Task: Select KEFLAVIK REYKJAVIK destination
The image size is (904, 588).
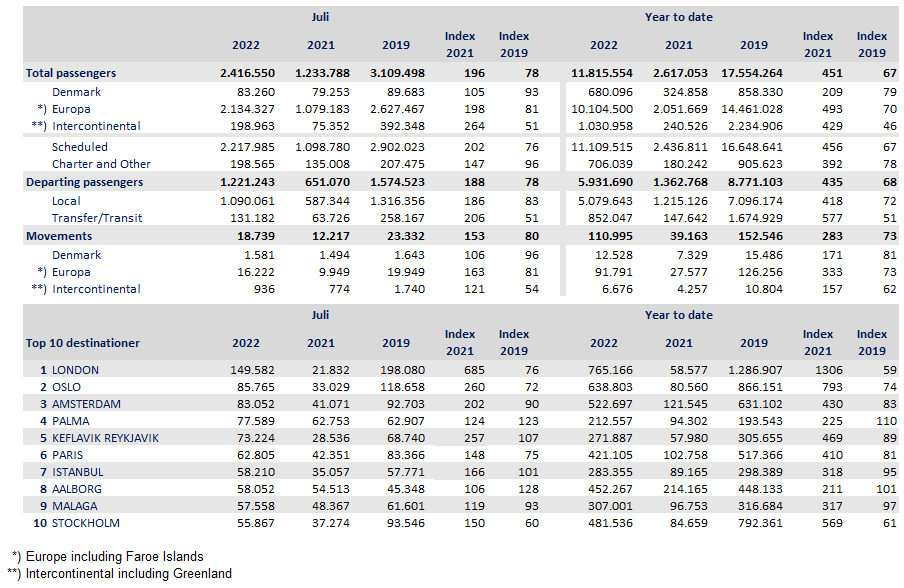Action: (105, 438)
